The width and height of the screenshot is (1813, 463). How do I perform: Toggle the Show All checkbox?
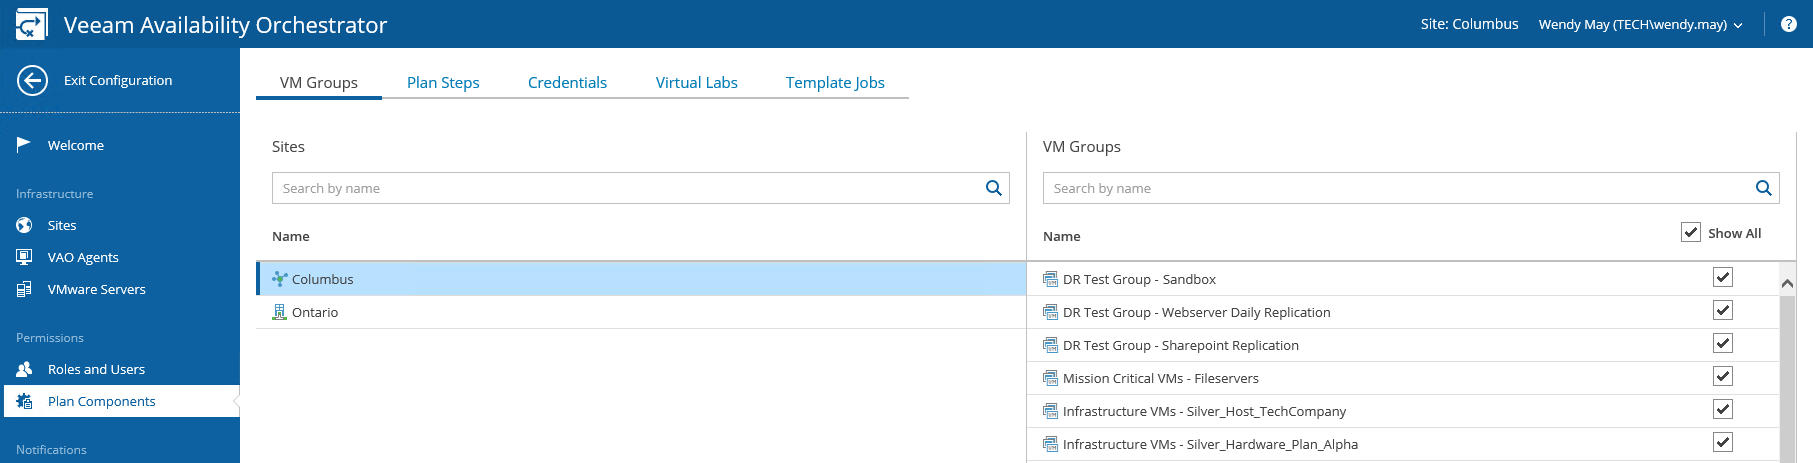tap(1691, 232)
